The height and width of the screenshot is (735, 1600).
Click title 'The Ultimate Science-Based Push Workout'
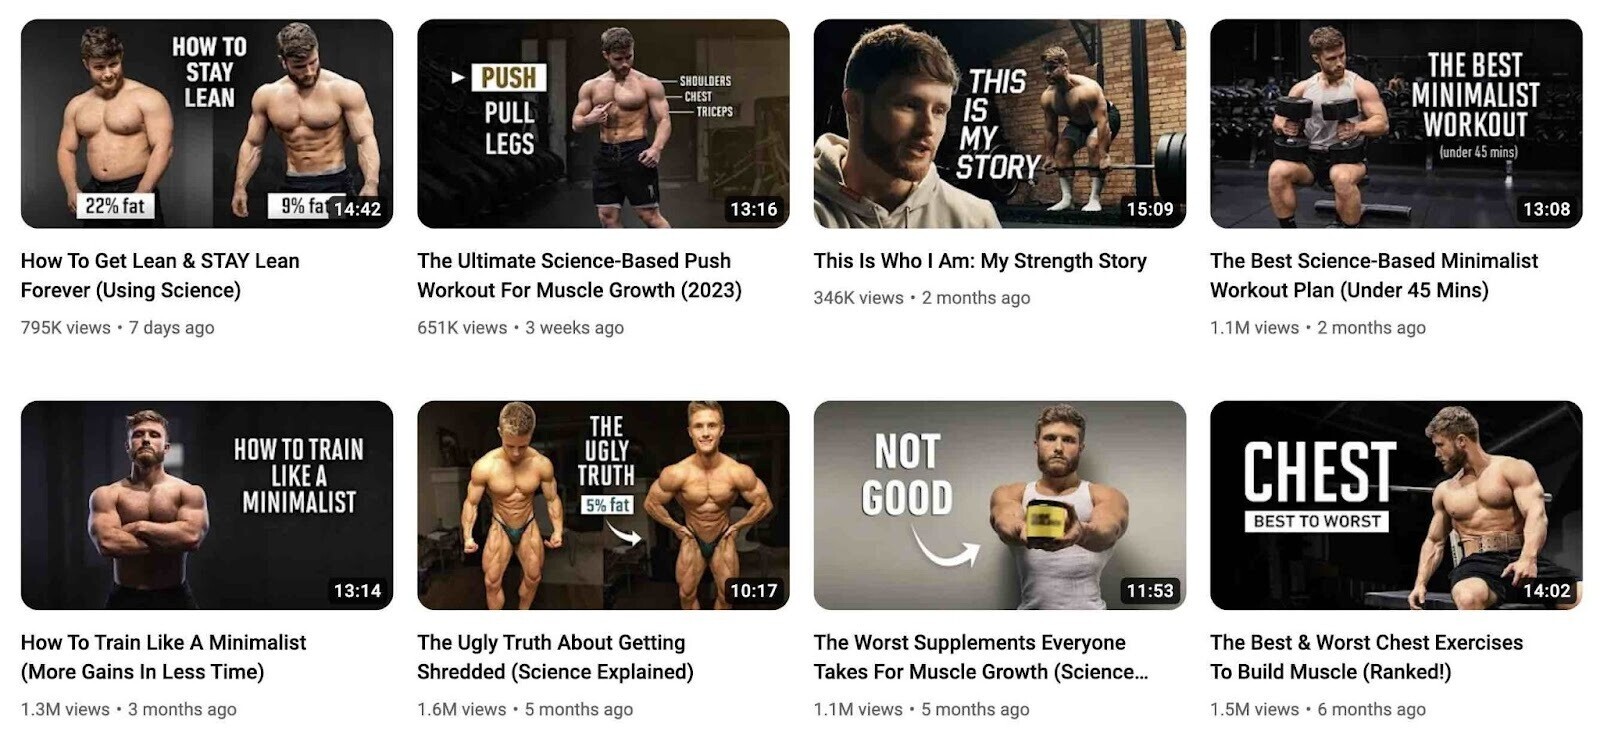pos(579,275)
